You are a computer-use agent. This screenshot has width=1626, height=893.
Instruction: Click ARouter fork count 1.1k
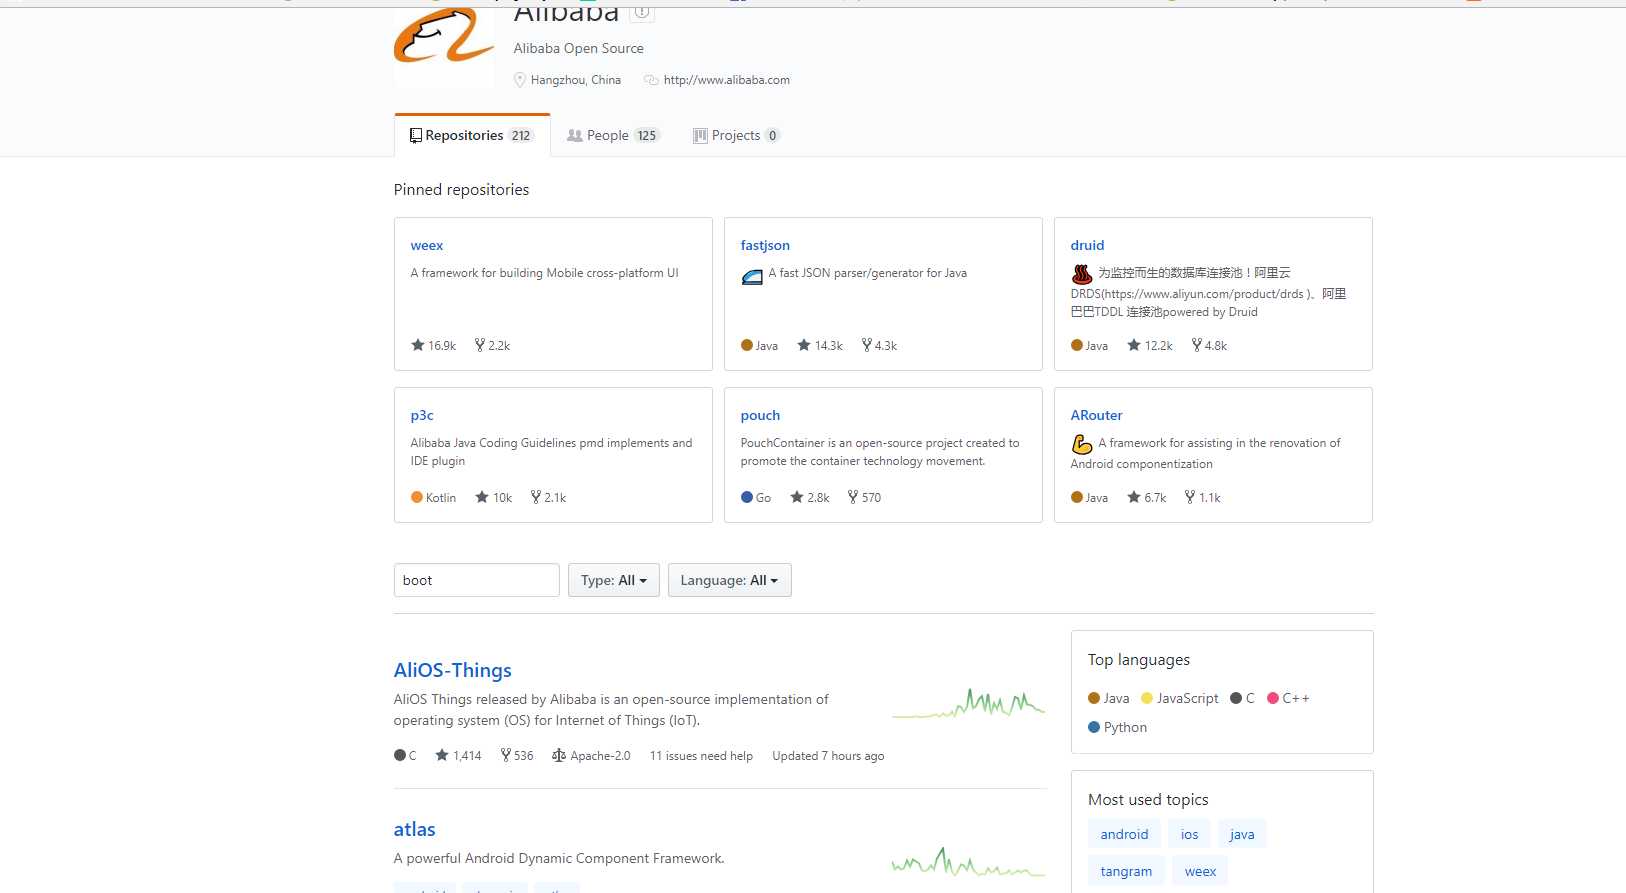(x=1202, y=497)
